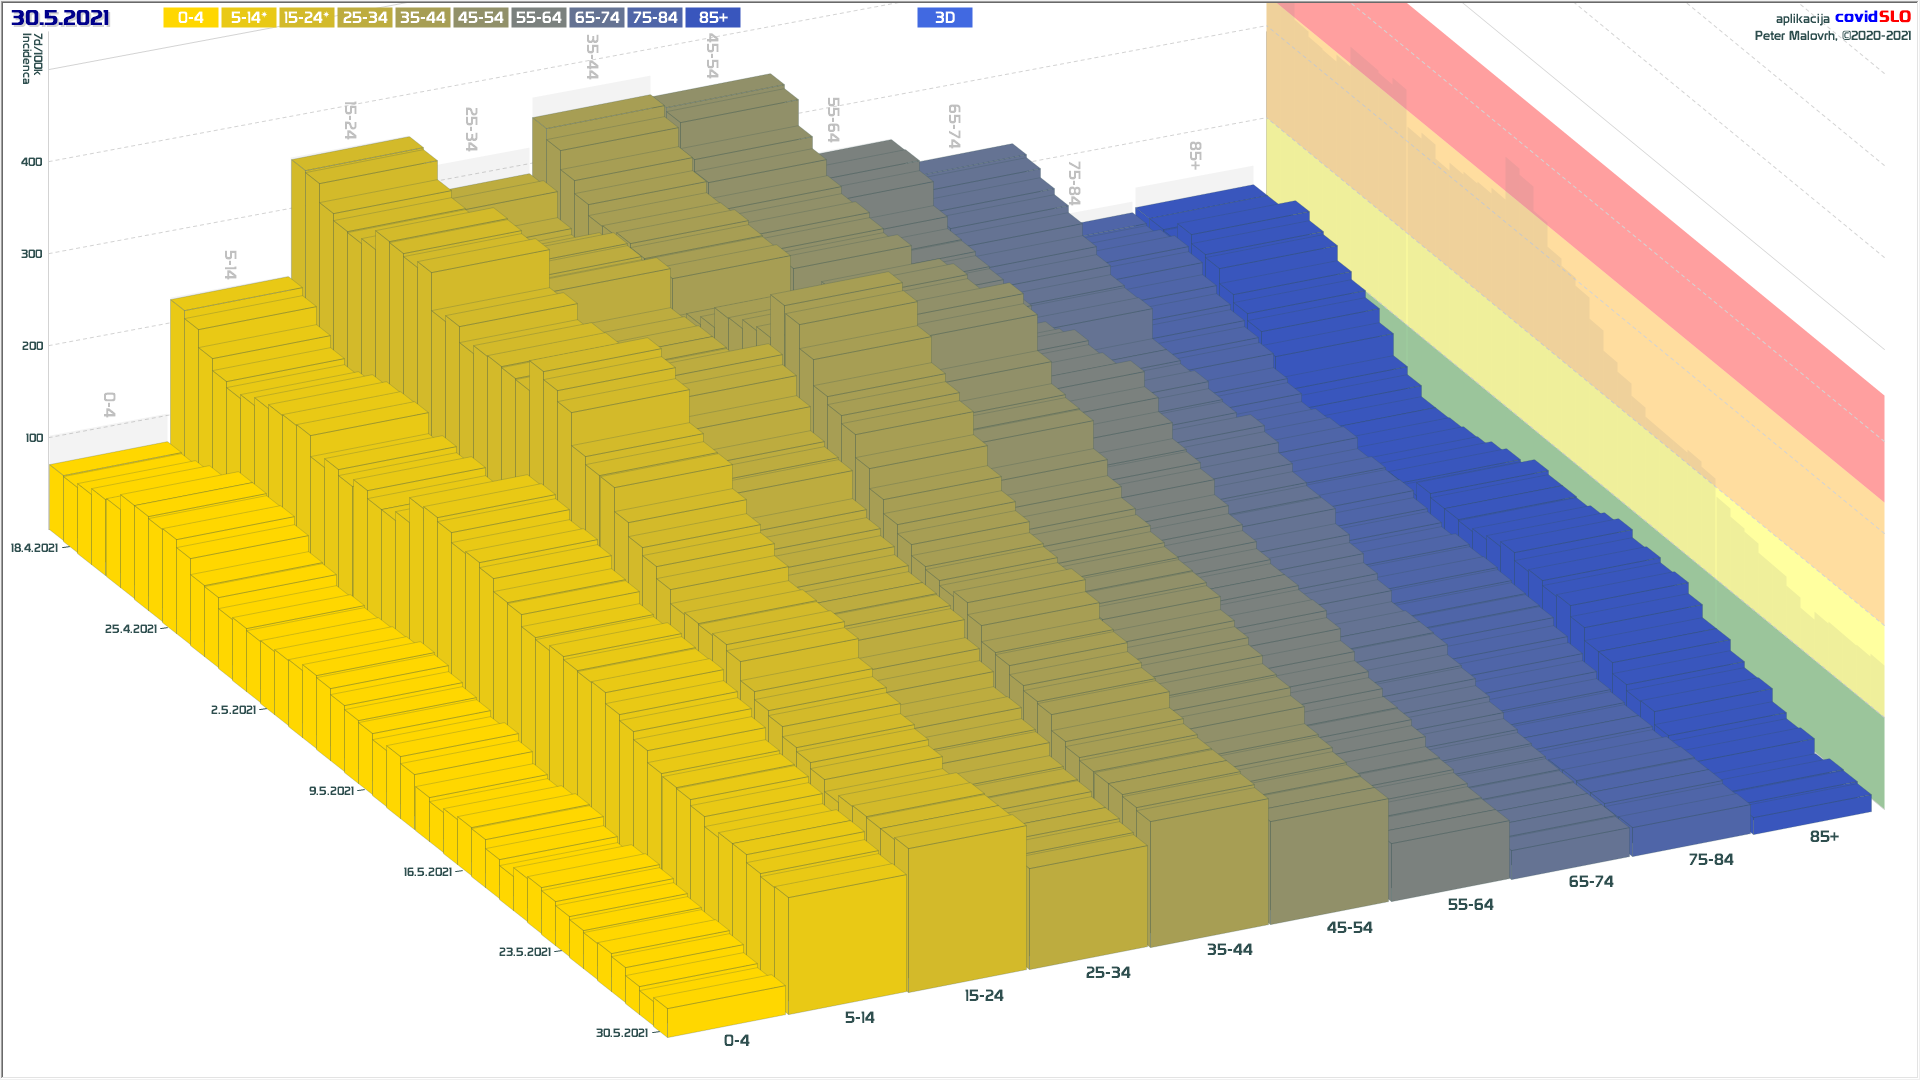Viewport: 1920px width, 1080px height.
Task: Toggle the 55-64 age group button
Action: [x=539, y=18]
